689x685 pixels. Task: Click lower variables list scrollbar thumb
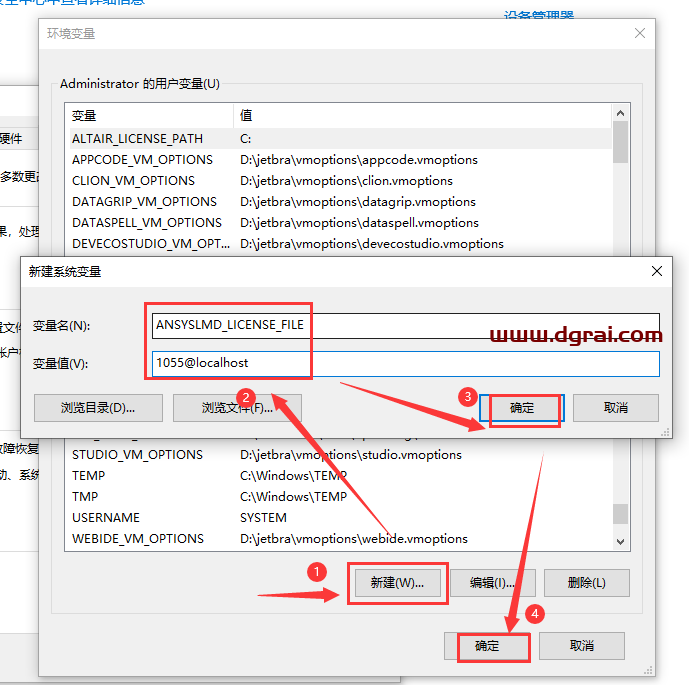[x=620, y=514]
